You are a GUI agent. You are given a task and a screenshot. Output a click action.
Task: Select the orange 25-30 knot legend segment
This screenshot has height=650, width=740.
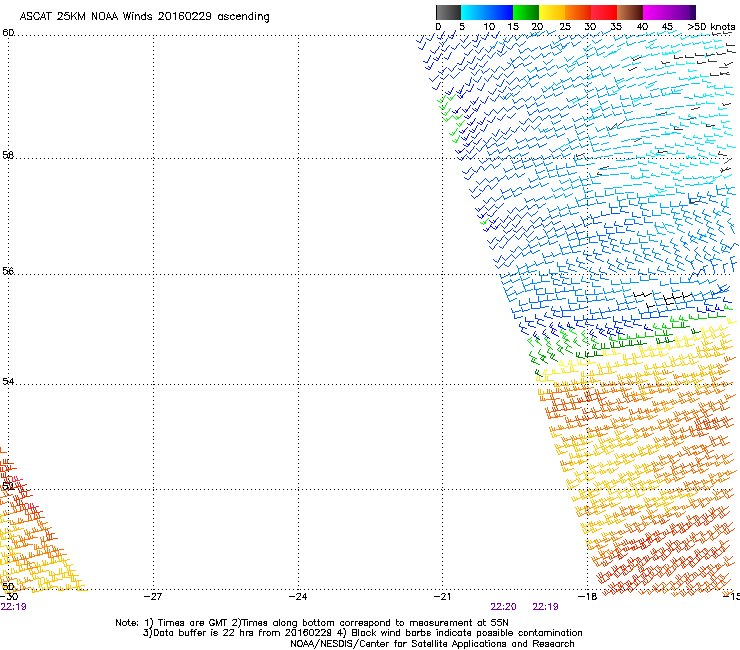578,12
